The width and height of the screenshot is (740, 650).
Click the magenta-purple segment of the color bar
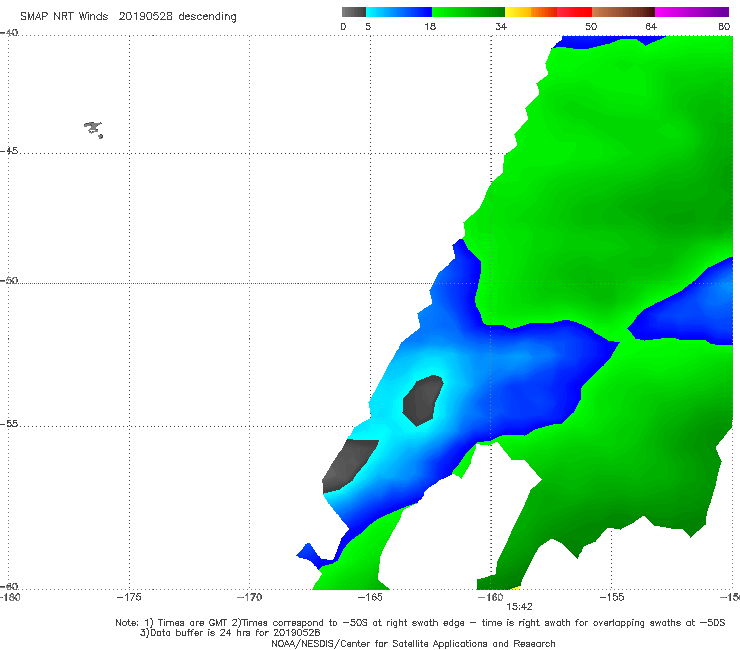692,12
